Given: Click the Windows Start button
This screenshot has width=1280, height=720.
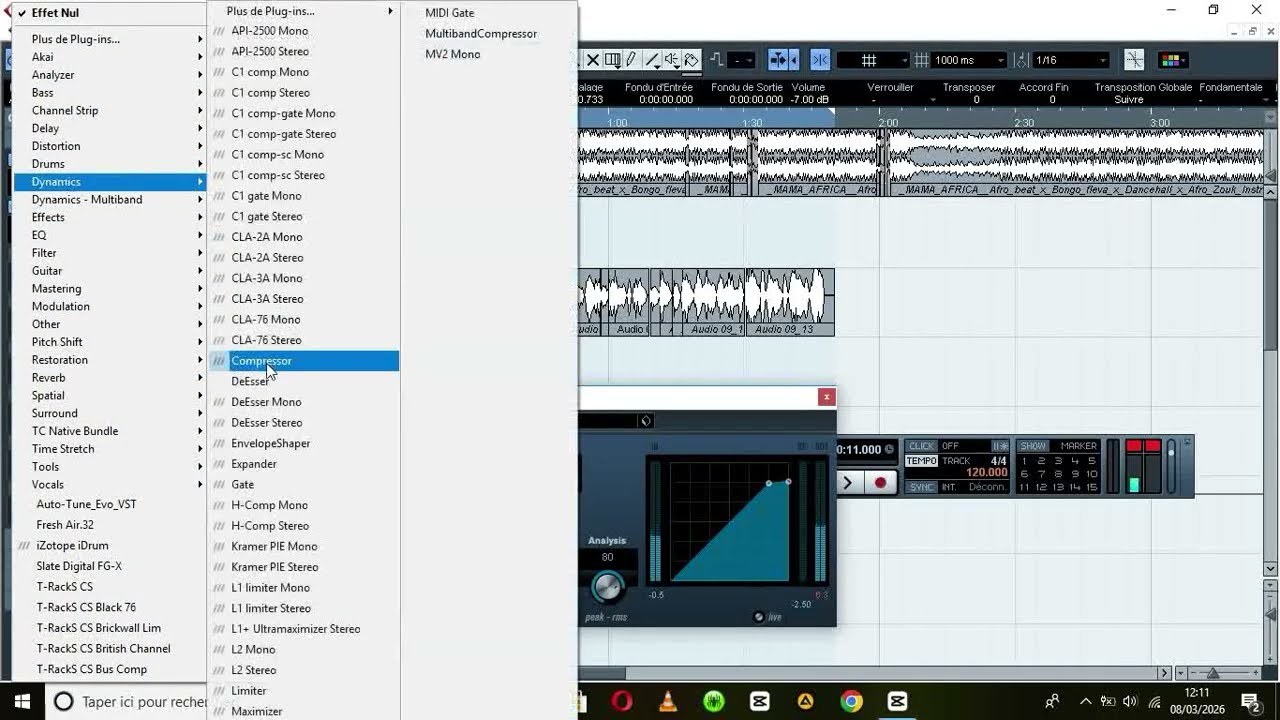Looking at the screenshot, I should point(22,701).
